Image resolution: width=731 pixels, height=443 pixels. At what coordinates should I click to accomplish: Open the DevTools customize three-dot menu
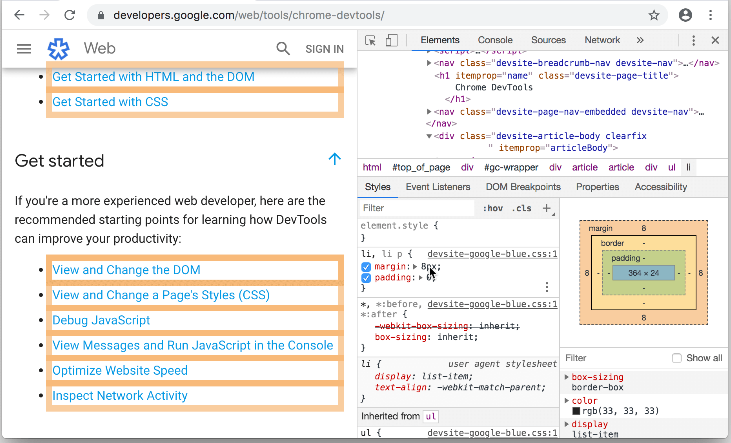pos(693,40)
